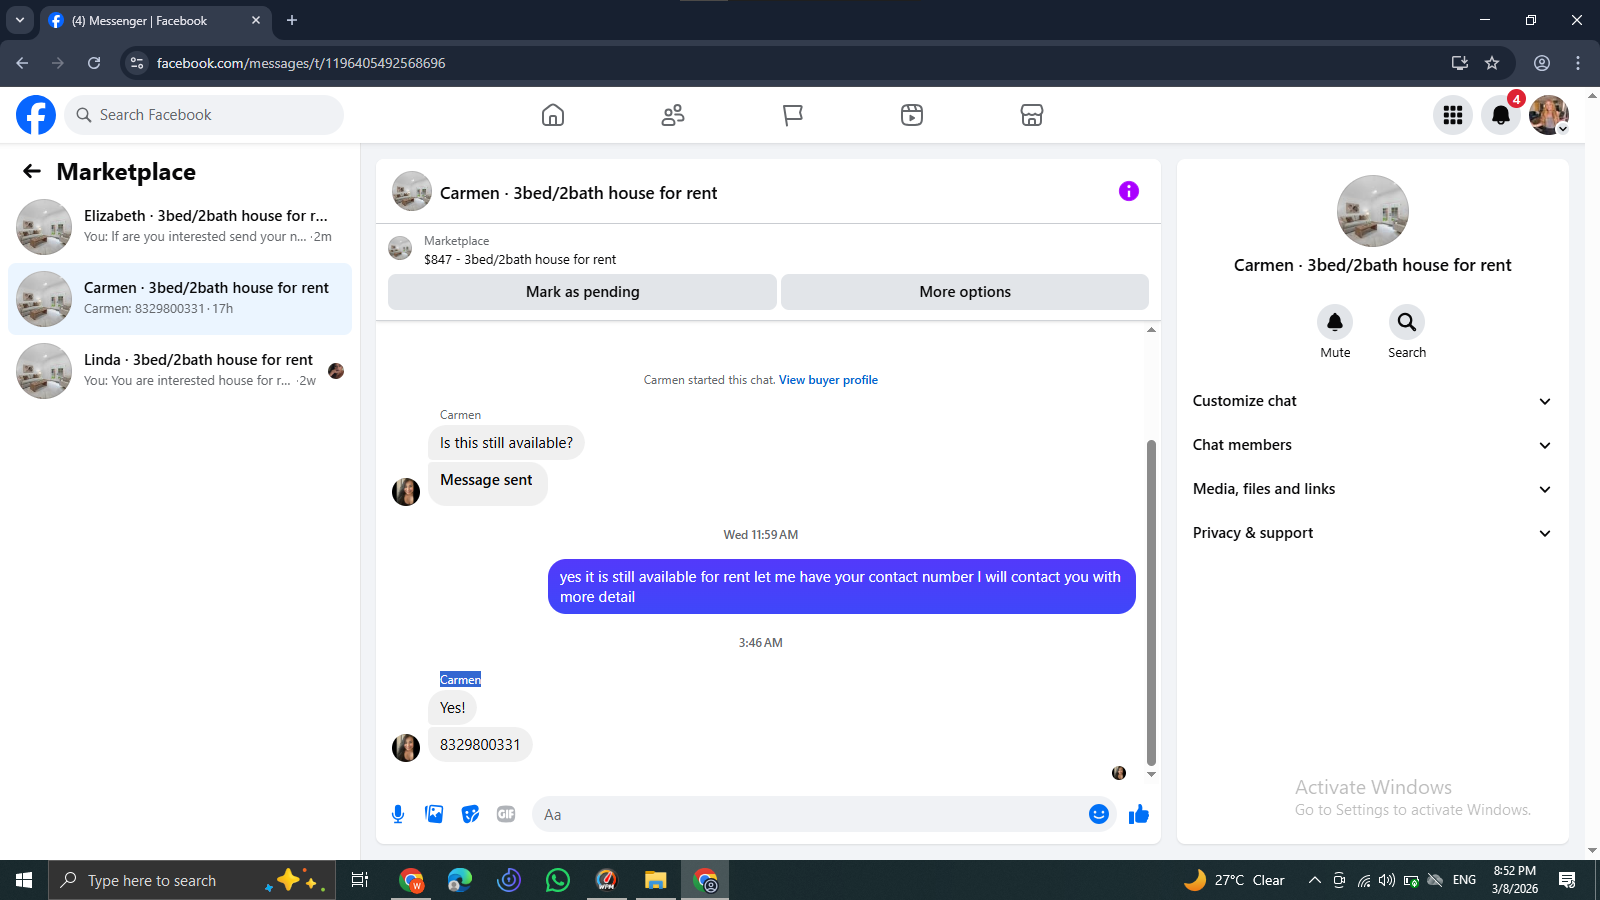Send a thumbs-up like
This screenshot has height=900, width=1600.
[x=1139, y=814]
